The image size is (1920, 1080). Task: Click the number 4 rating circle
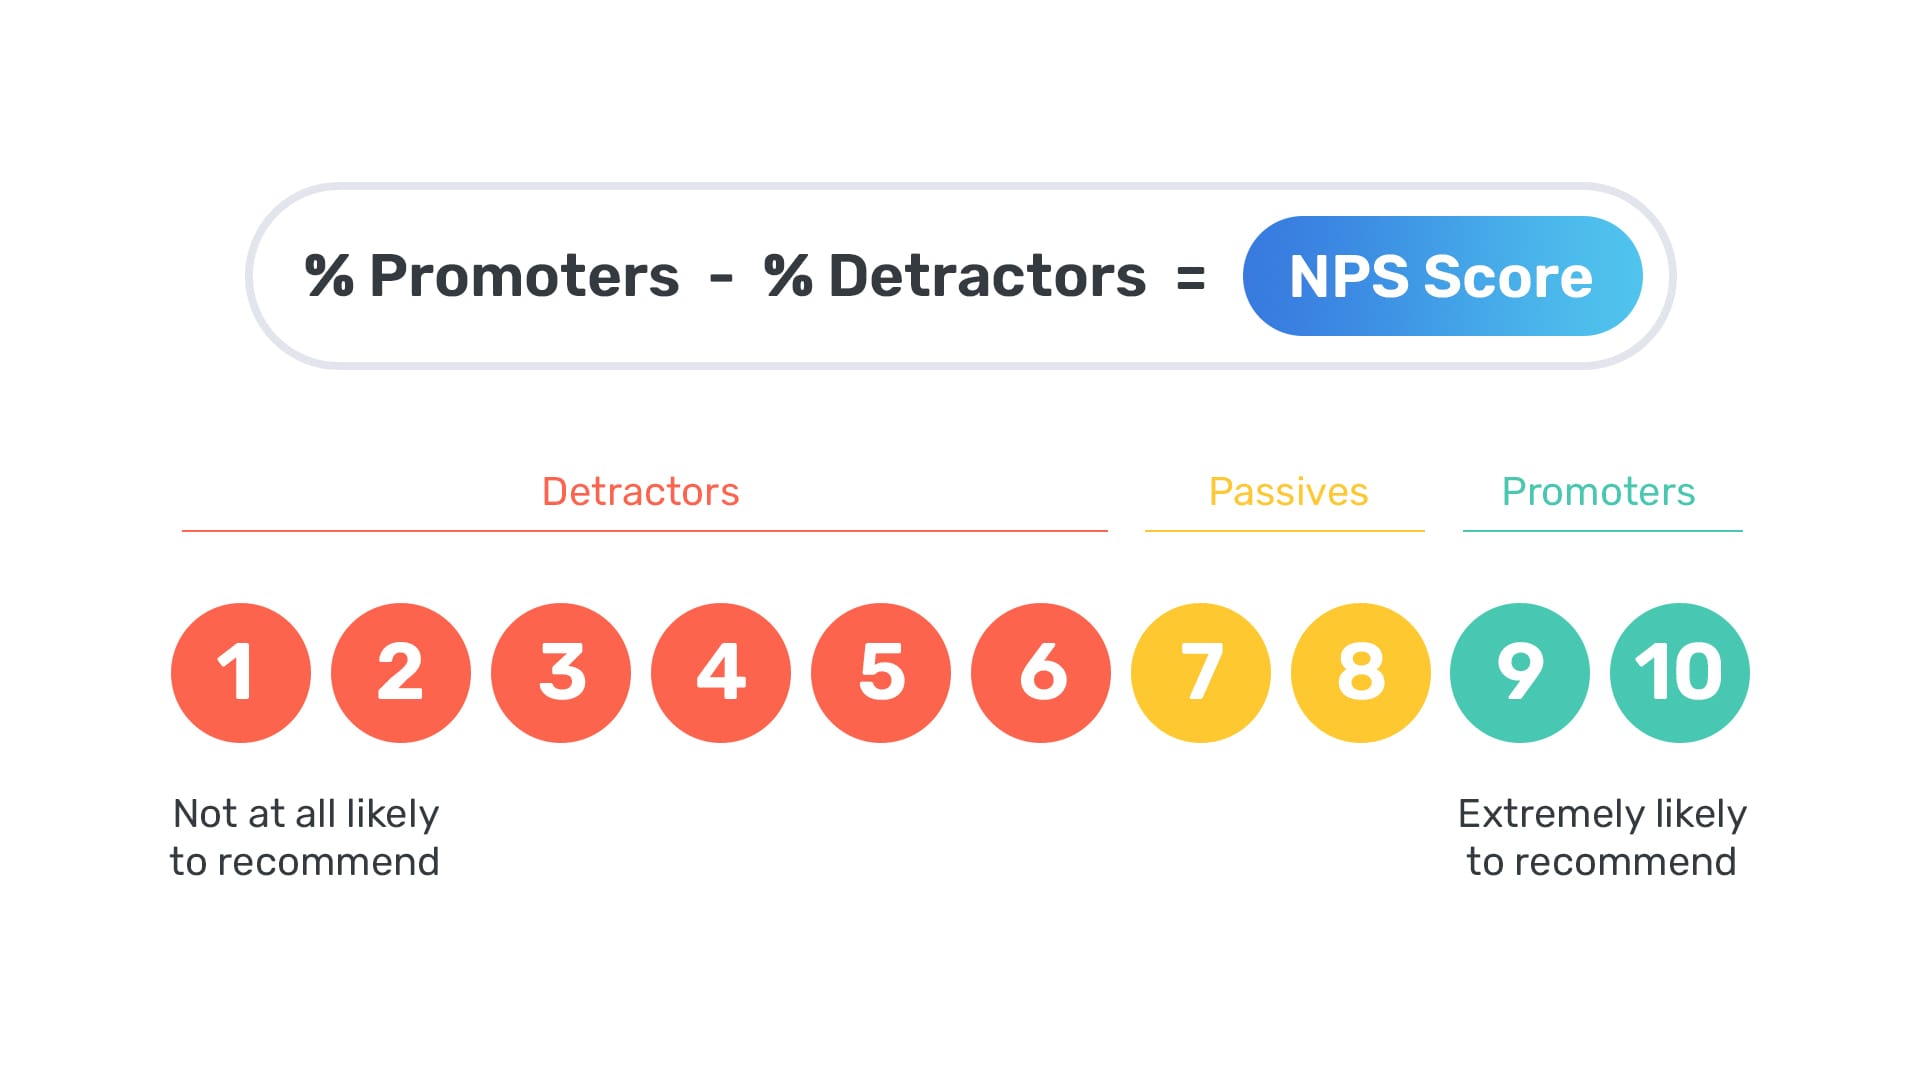(x=721, y=673)
